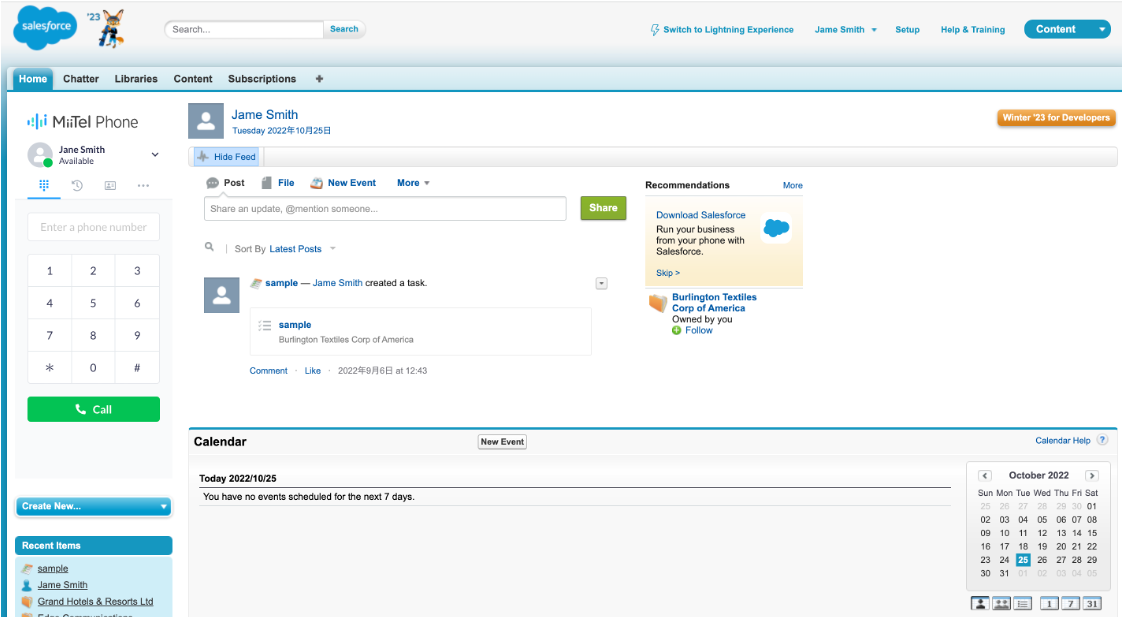Viewport: 1122px width, 618px height.
Task: Expand Jane Smith availability status chevron
Action: click(x=155, y=154)
